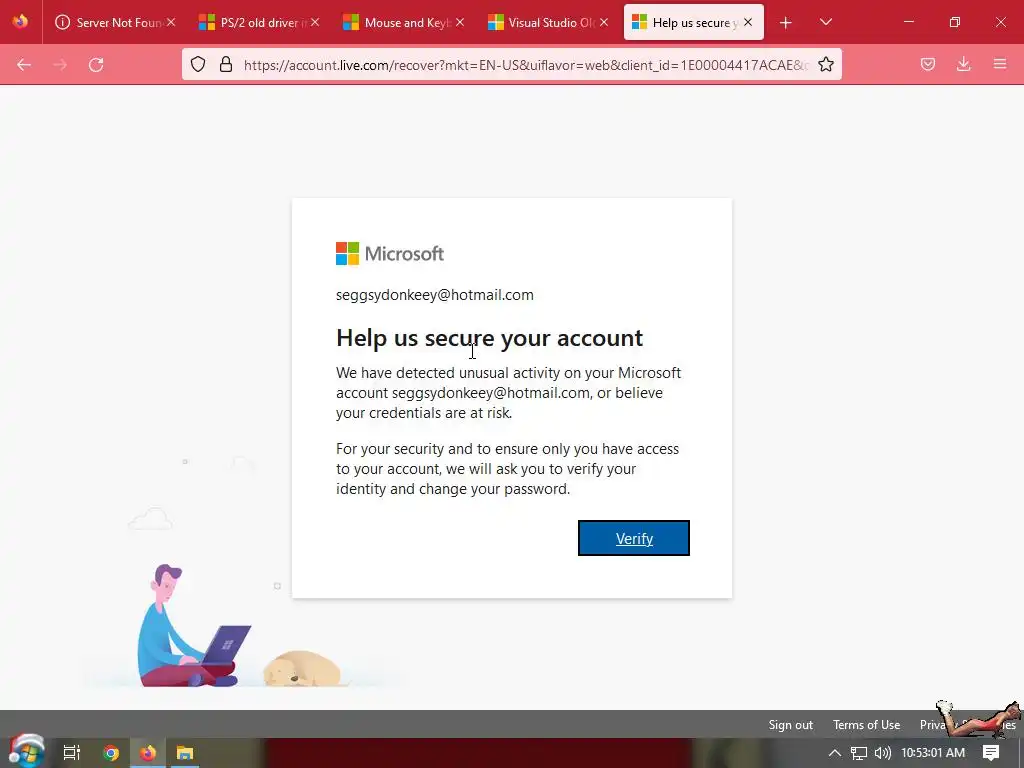Open Task View in taskbar
1024x768 pixels.
(x=71, y=752)
